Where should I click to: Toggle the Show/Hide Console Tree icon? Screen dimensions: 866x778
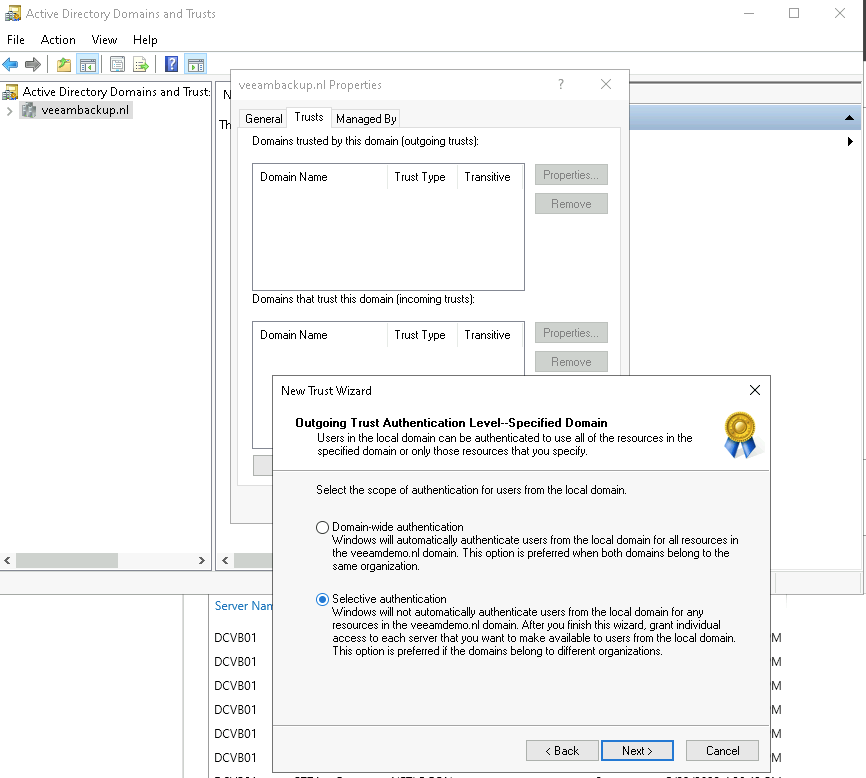[x=88, y=65]
